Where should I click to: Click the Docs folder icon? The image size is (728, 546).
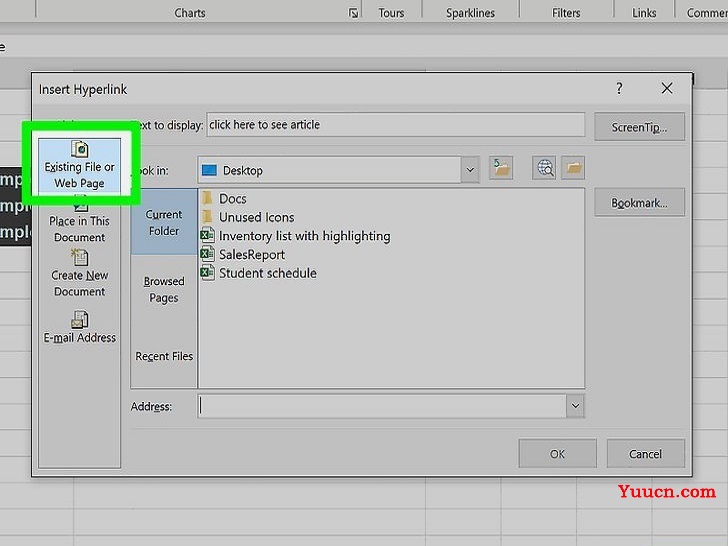tap(207, 198)
